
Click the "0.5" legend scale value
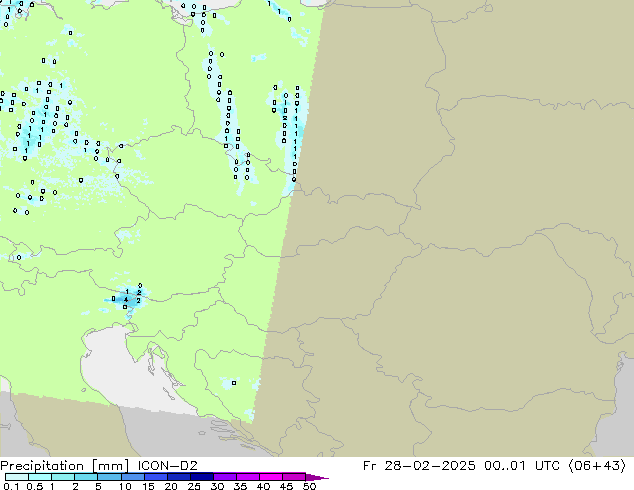tap(34, 486)
